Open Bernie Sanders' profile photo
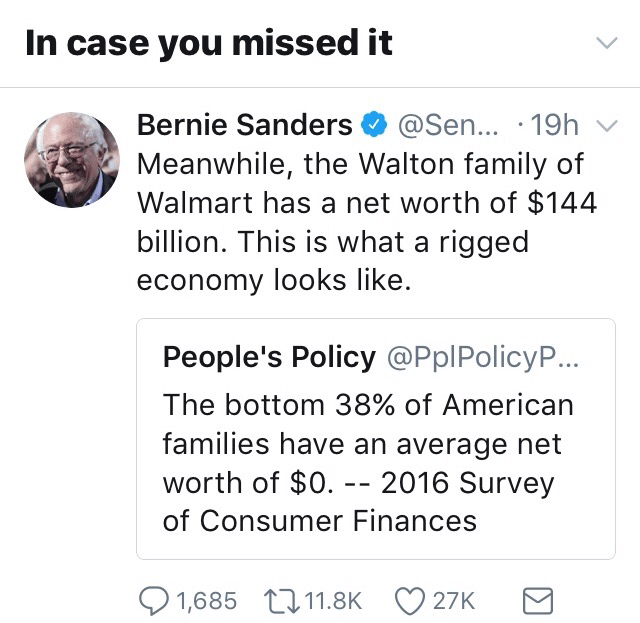Screen dimensions: 640x623 click(71, 159)
